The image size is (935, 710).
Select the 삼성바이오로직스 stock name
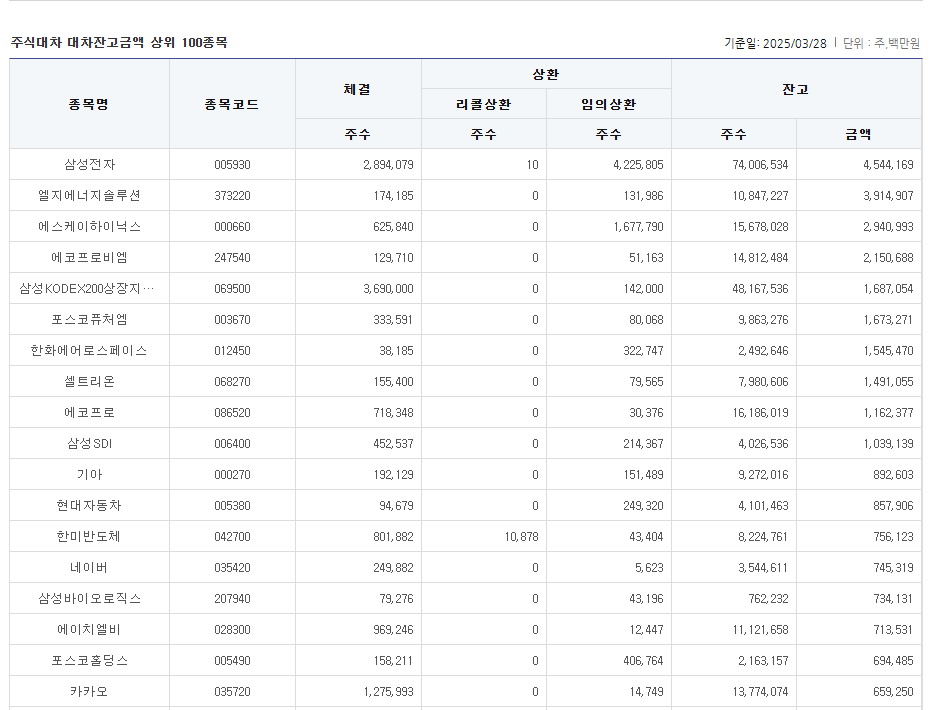[89, 599]
